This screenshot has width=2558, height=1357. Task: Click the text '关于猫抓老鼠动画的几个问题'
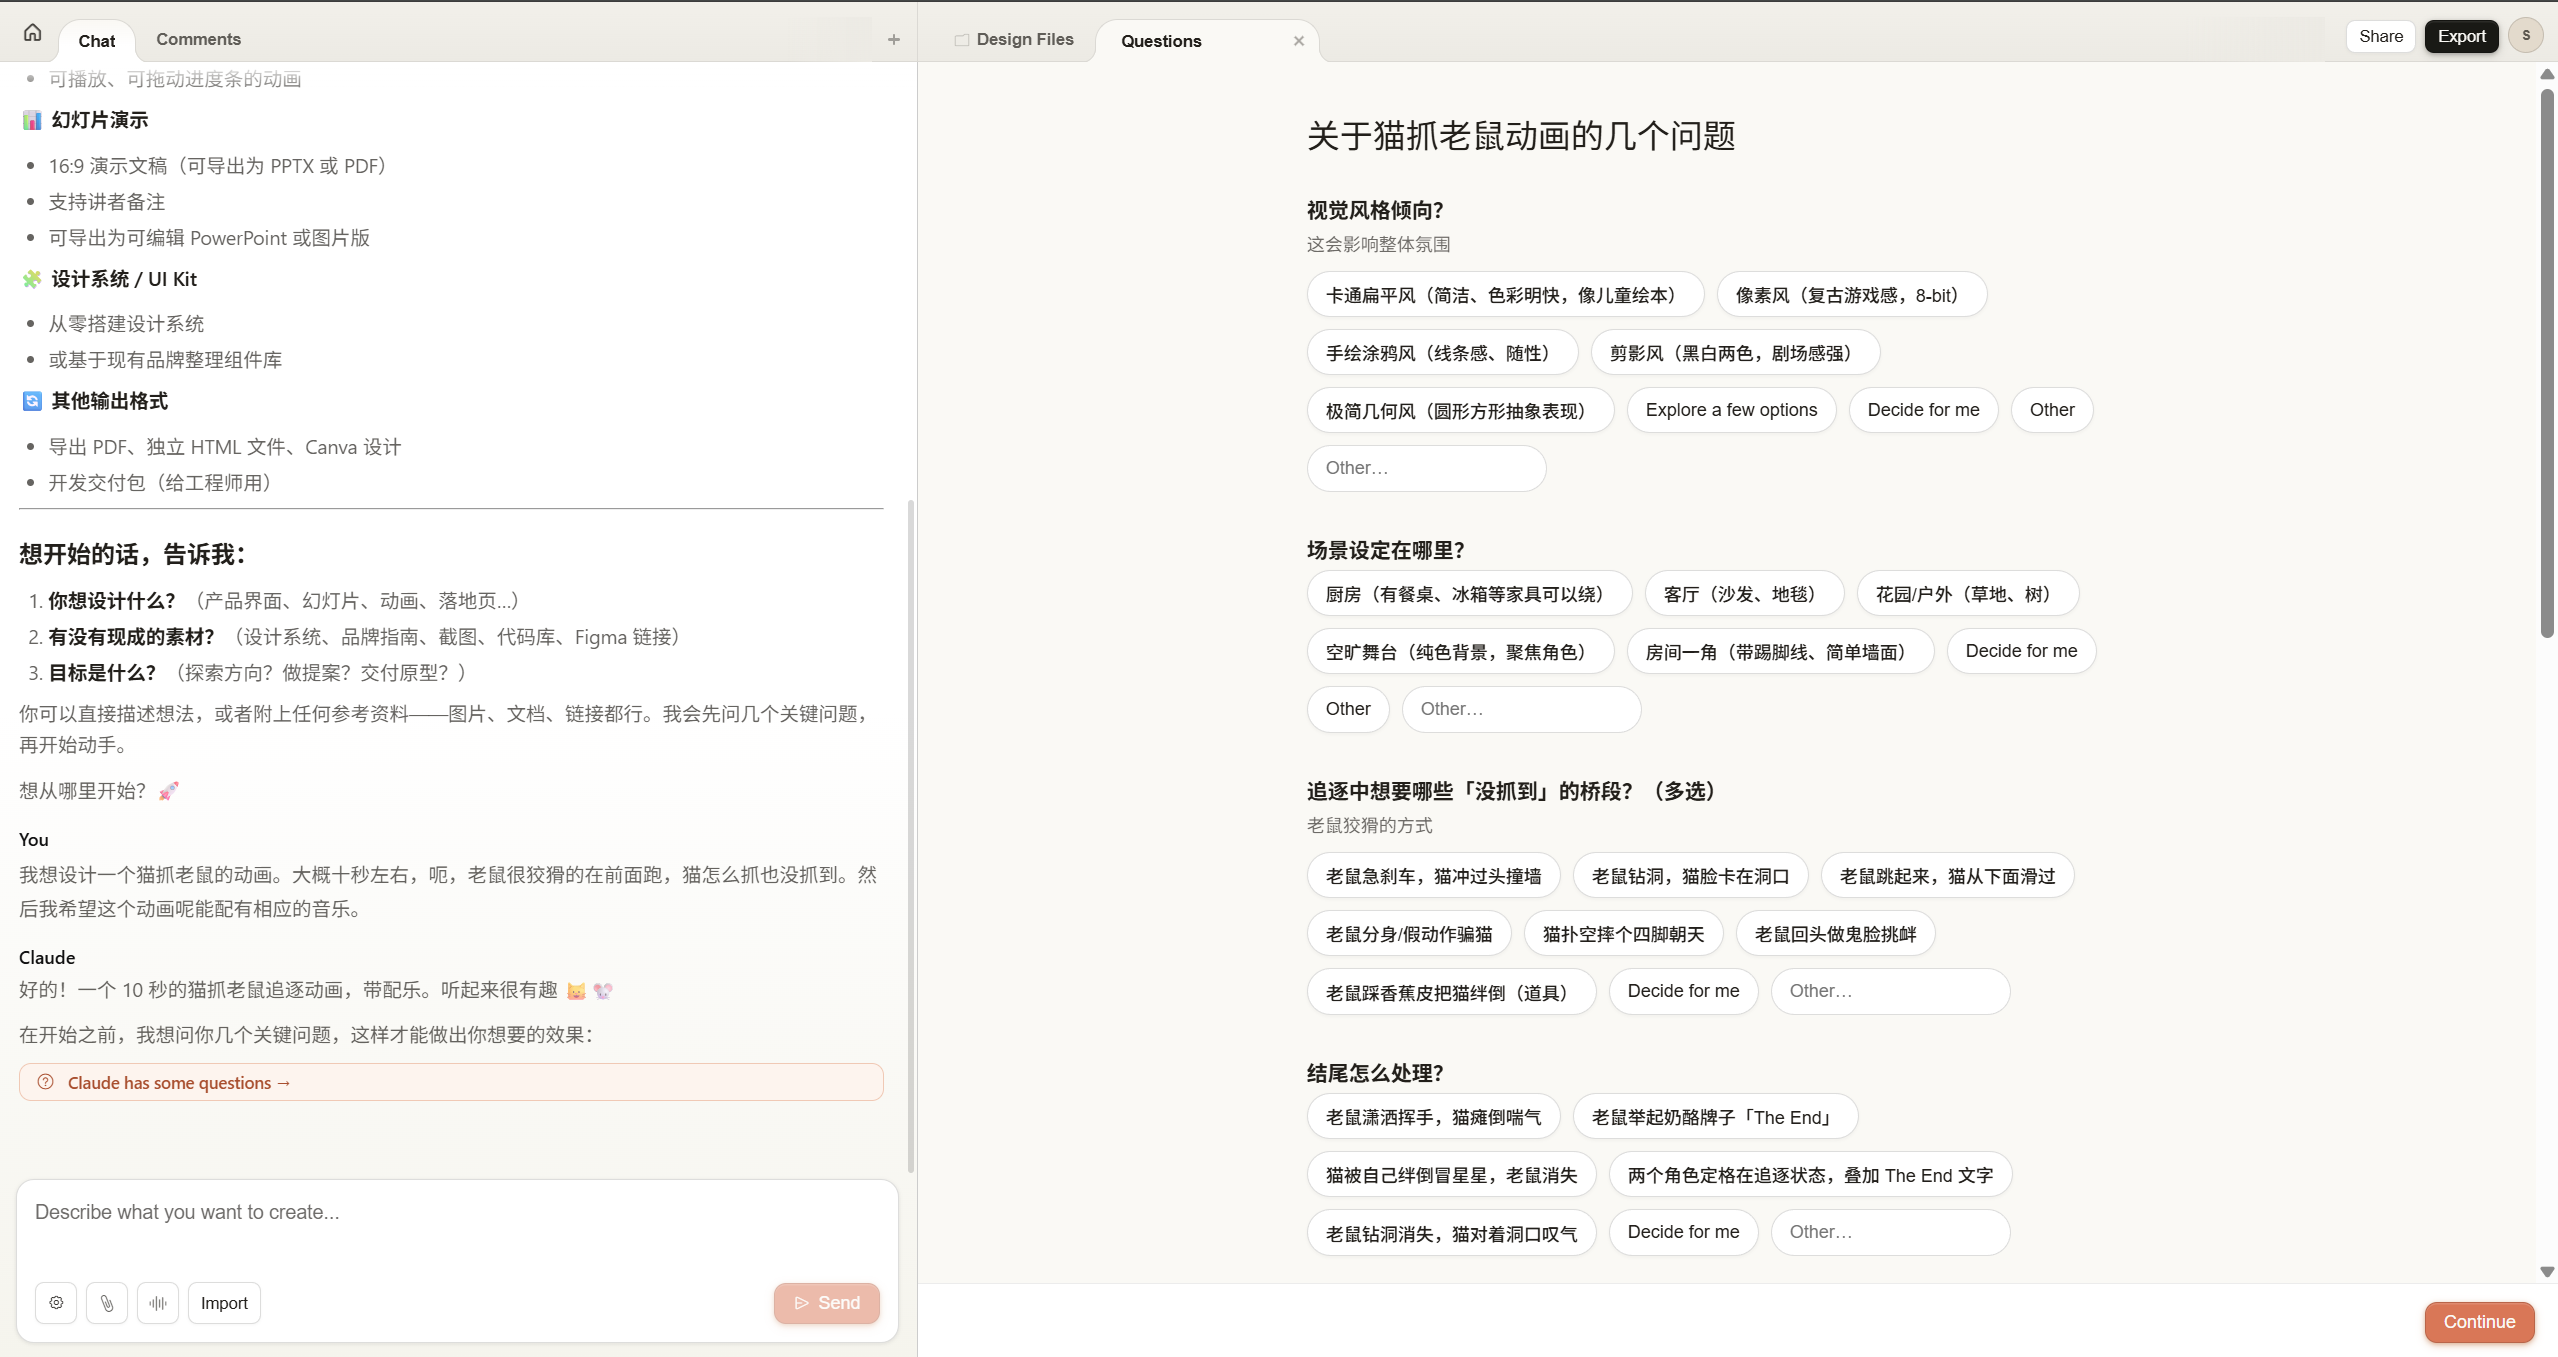[x=1520, y=136]
